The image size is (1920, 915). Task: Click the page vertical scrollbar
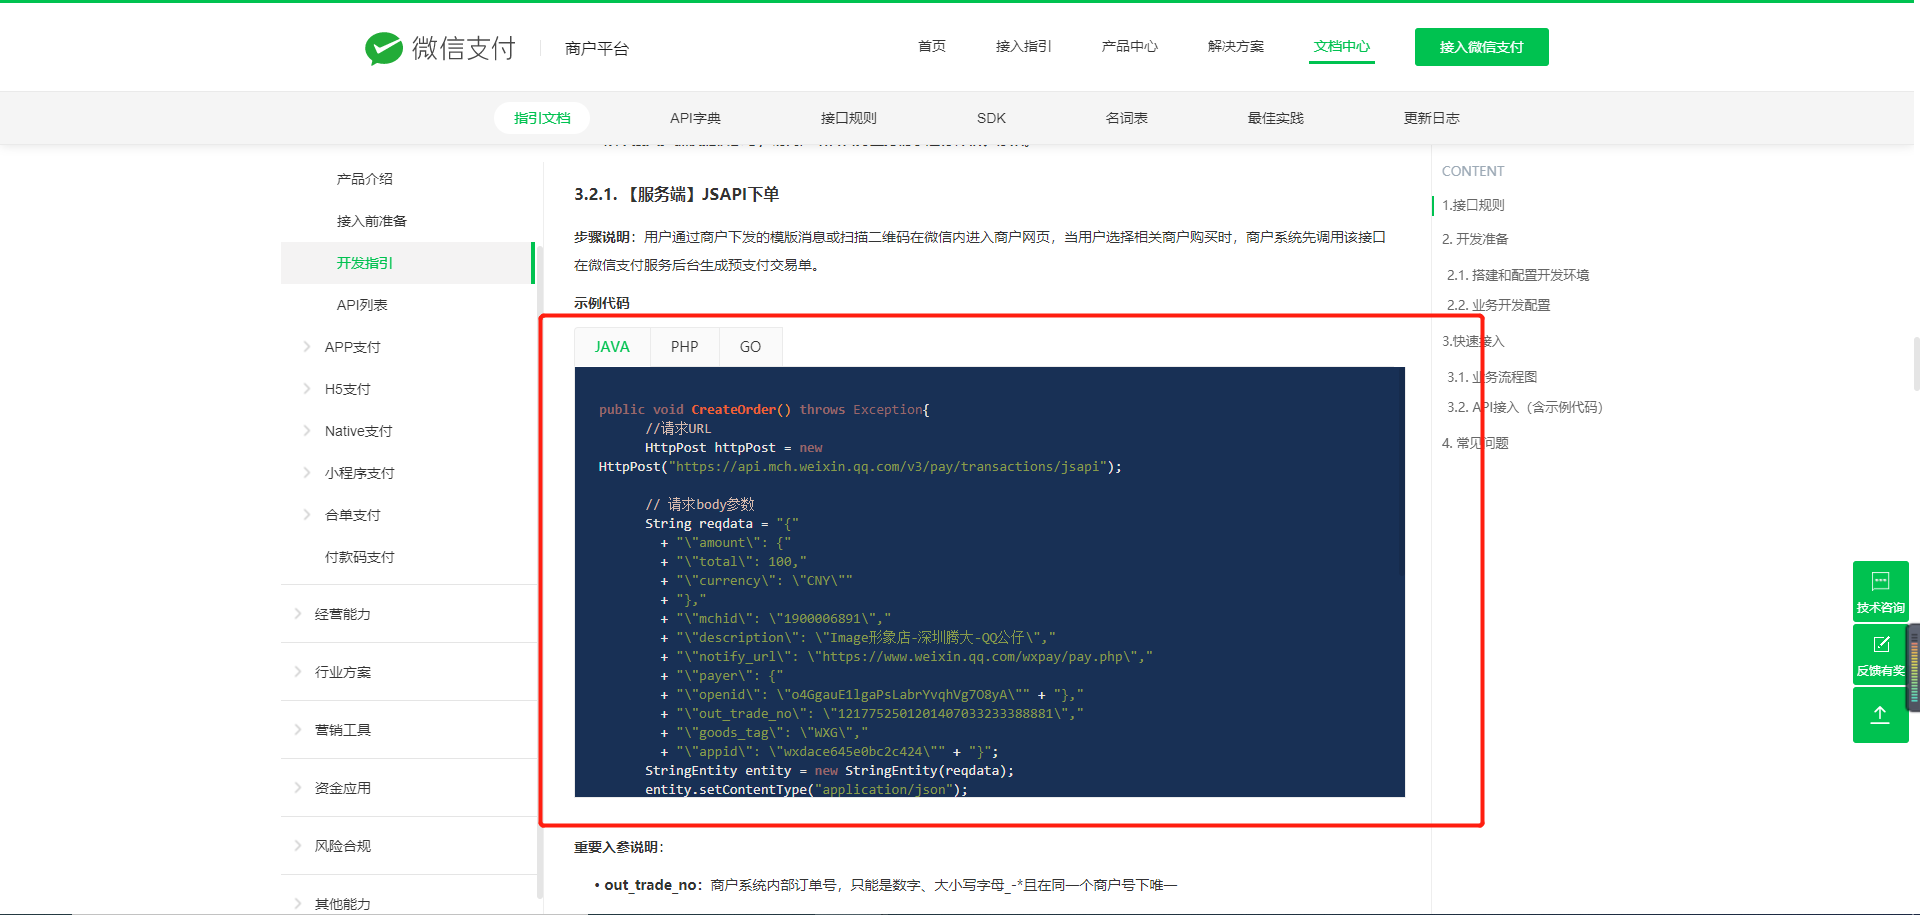pos(1916,364)
